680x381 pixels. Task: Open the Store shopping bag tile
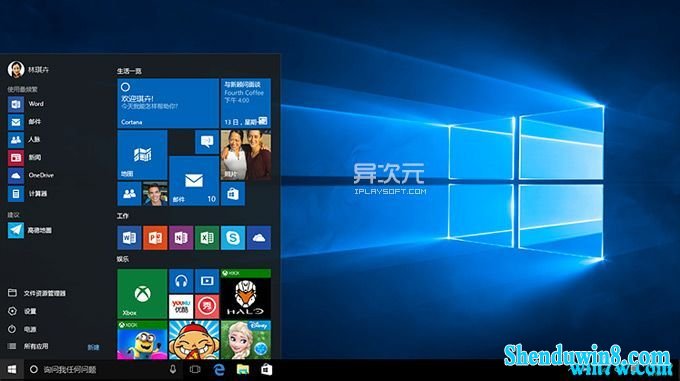[x=233, y=194]
